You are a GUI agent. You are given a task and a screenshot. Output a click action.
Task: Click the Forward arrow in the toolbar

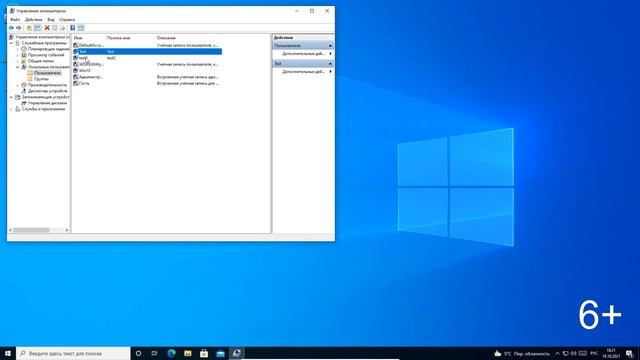[x=19, y=28]
